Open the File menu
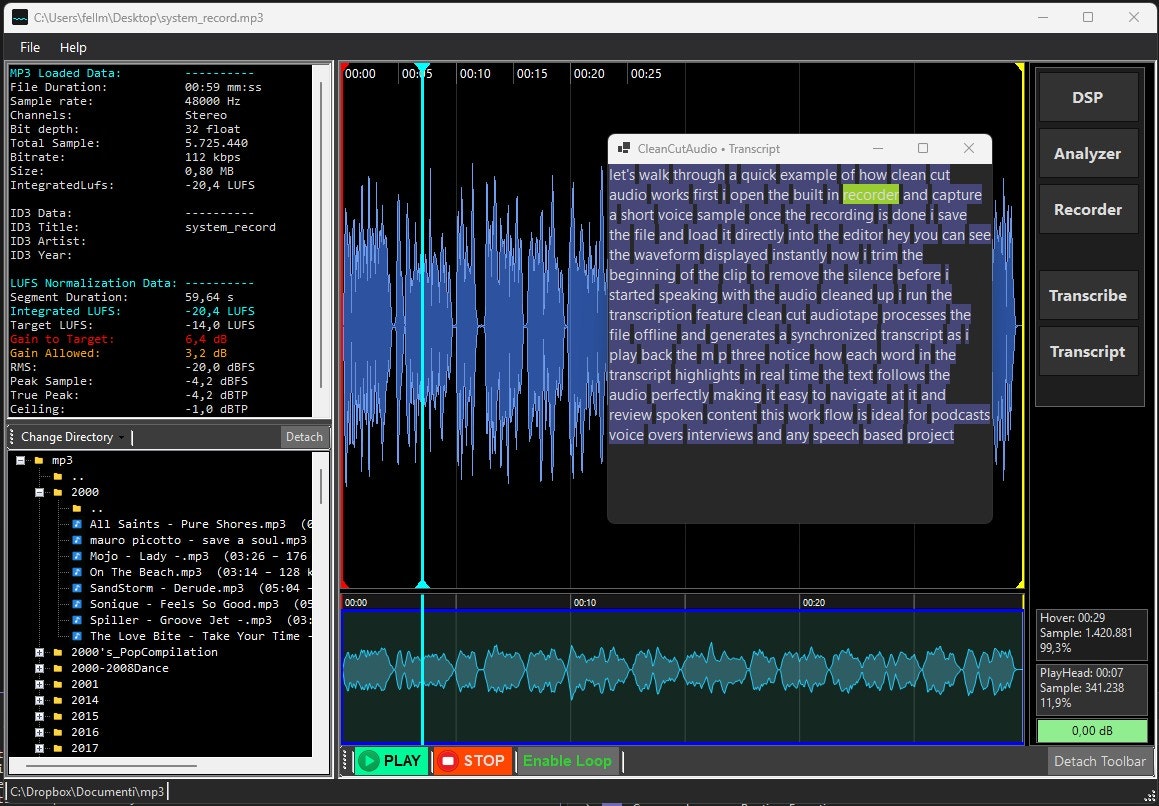Viewport: 1159px width, 806px height. coord(29,47)
